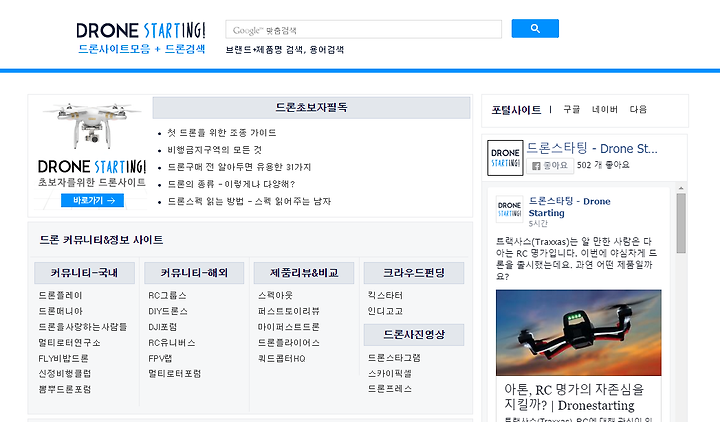Open the 드론스타그램 photo site link
The image size is (720, 422).
point(394,358)
